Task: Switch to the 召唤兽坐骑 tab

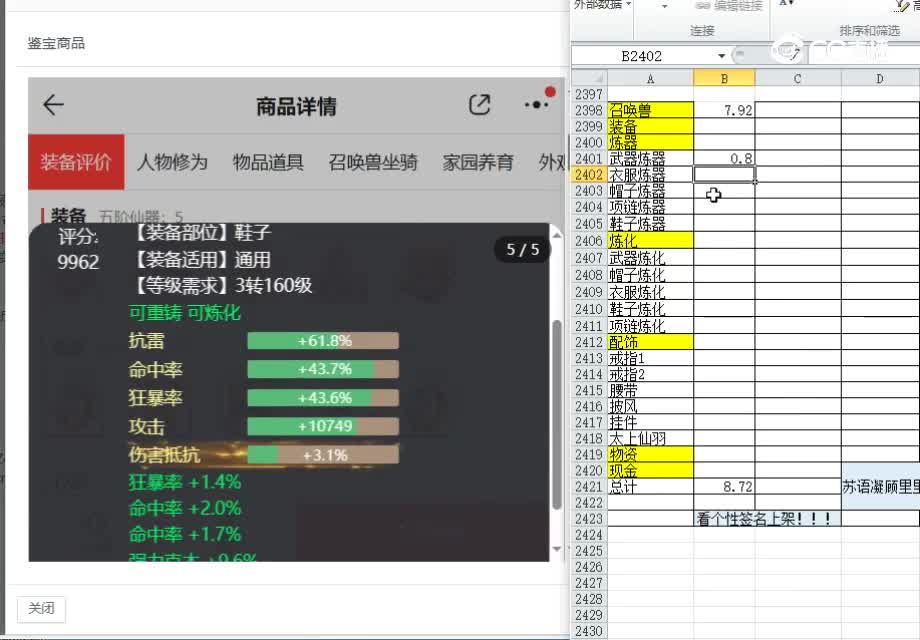Action: tap(372, 162)
